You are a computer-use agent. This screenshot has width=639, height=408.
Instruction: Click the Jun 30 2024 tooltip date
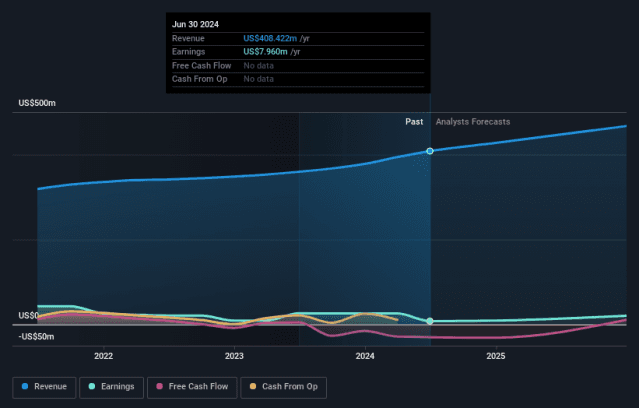(x=195, y=24)
